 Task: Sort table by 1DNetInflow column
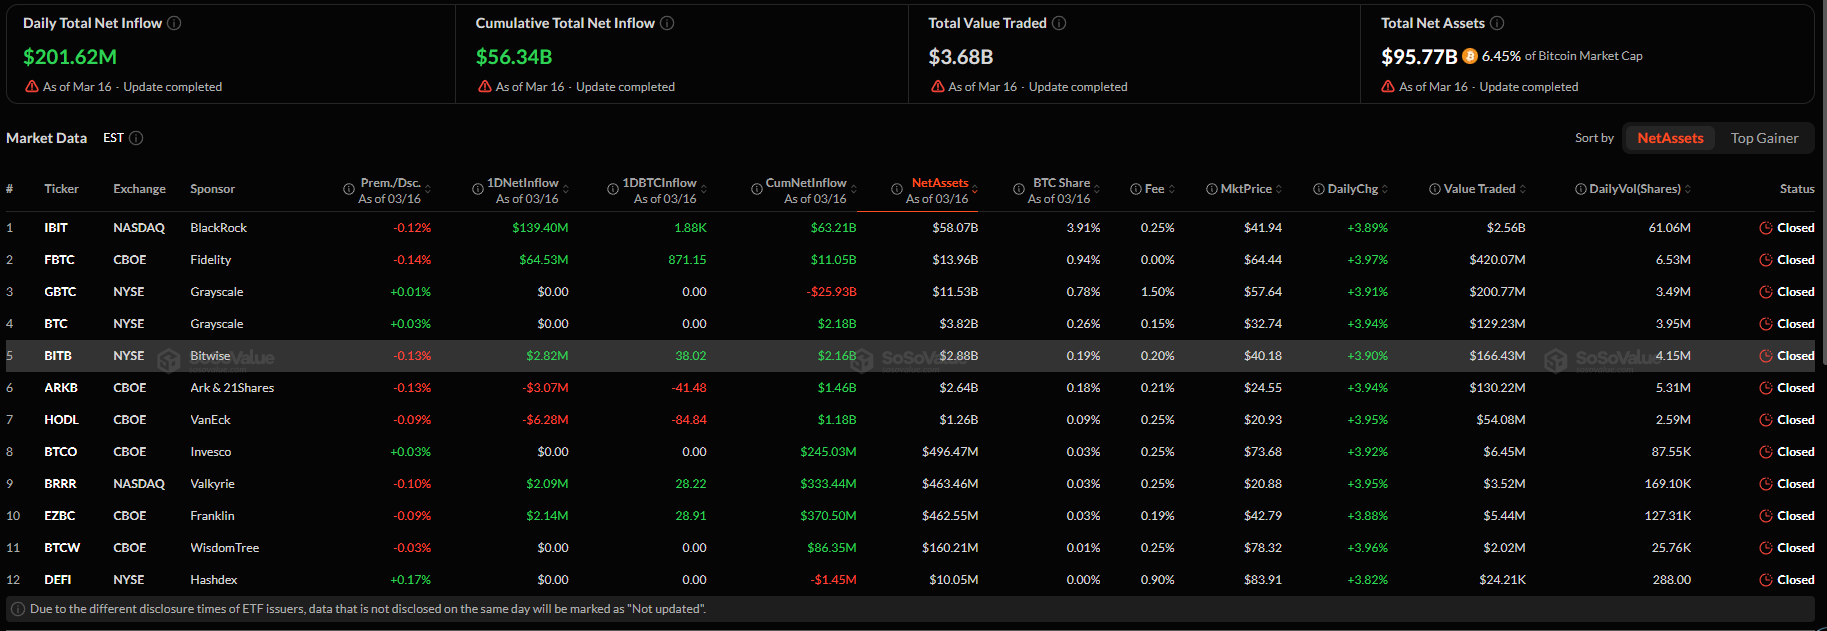[566, 189]
